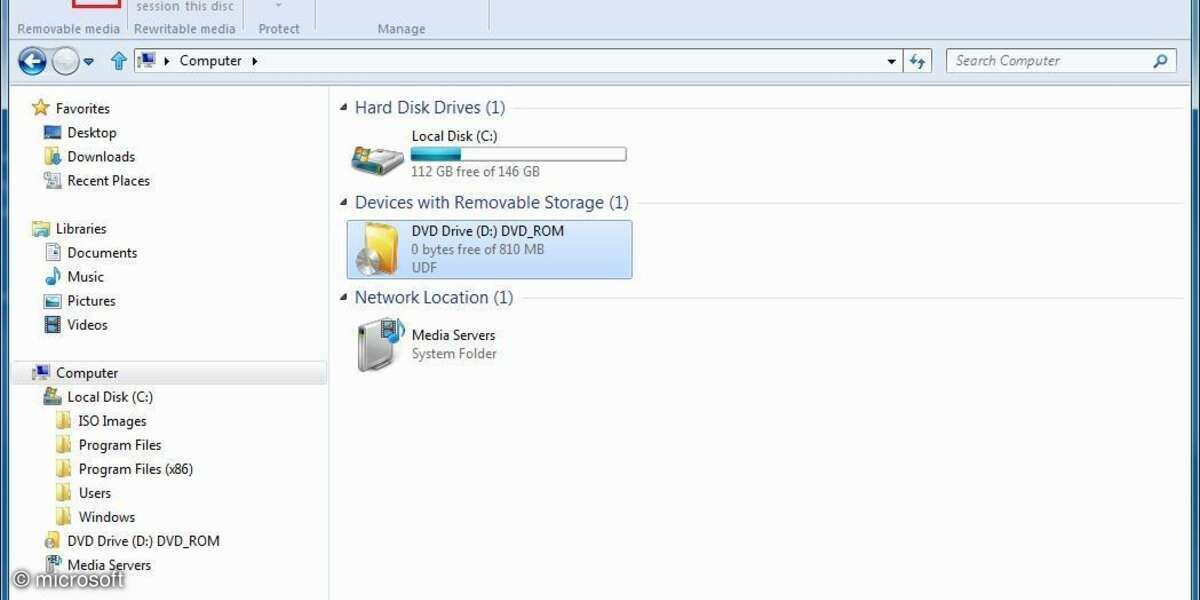Collapse the Hard Disk Drives group
This screenshot has height=600, width=1200.
point(344,107)
